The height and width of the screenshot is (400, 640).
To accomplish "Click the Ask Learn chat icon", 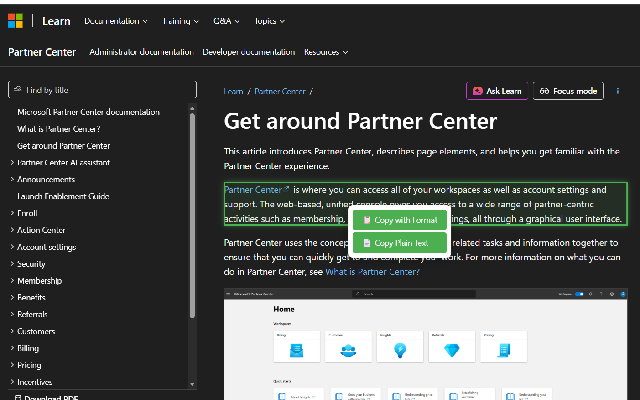I will tap(478, 91).
